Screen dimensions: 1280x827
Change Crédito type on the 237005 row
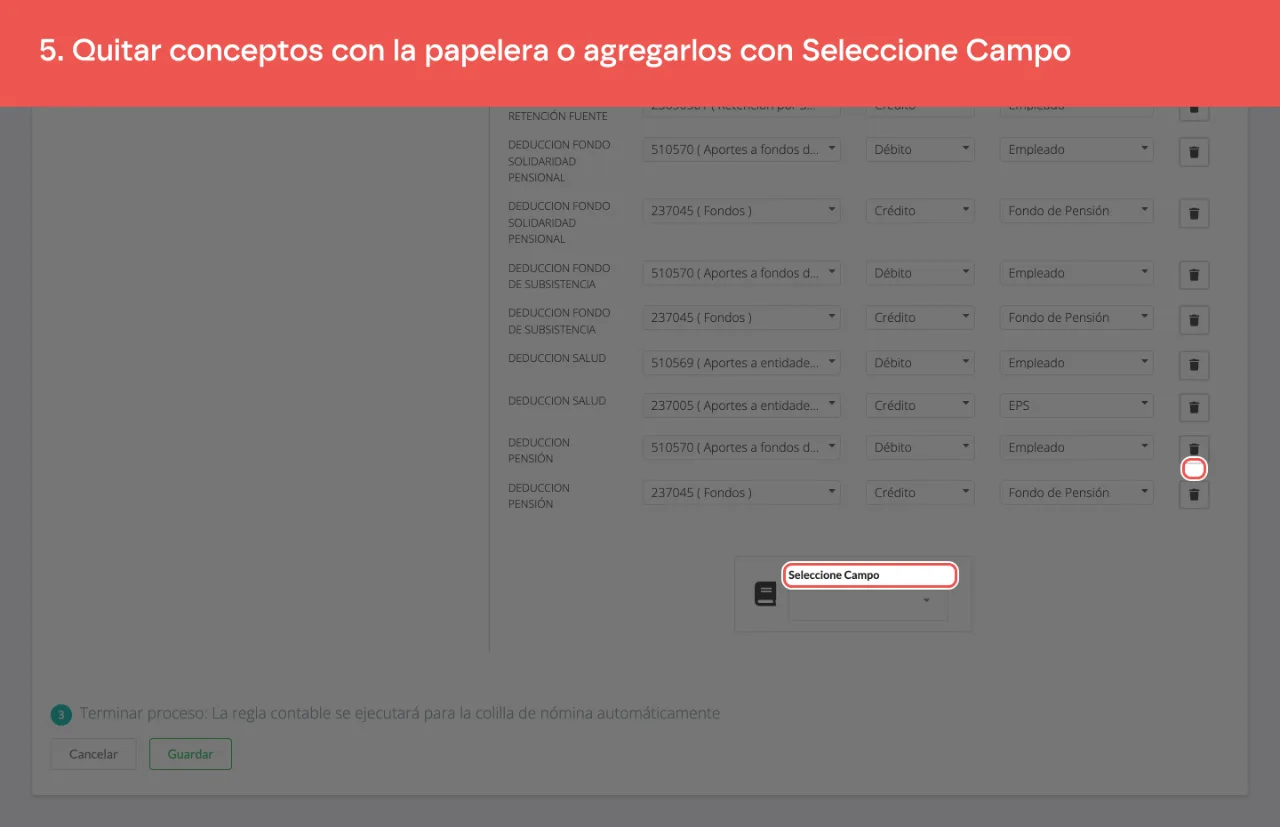coord(920,406)
